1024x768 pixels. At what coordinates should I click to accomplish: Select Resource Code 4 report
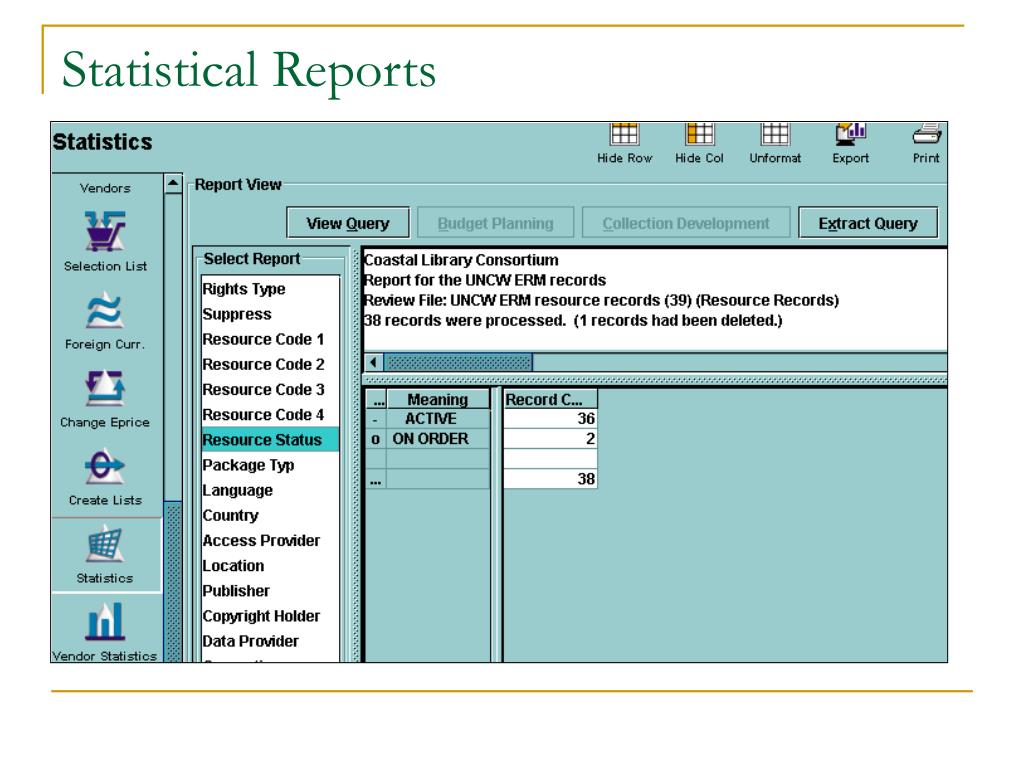[x=270, y=415]
